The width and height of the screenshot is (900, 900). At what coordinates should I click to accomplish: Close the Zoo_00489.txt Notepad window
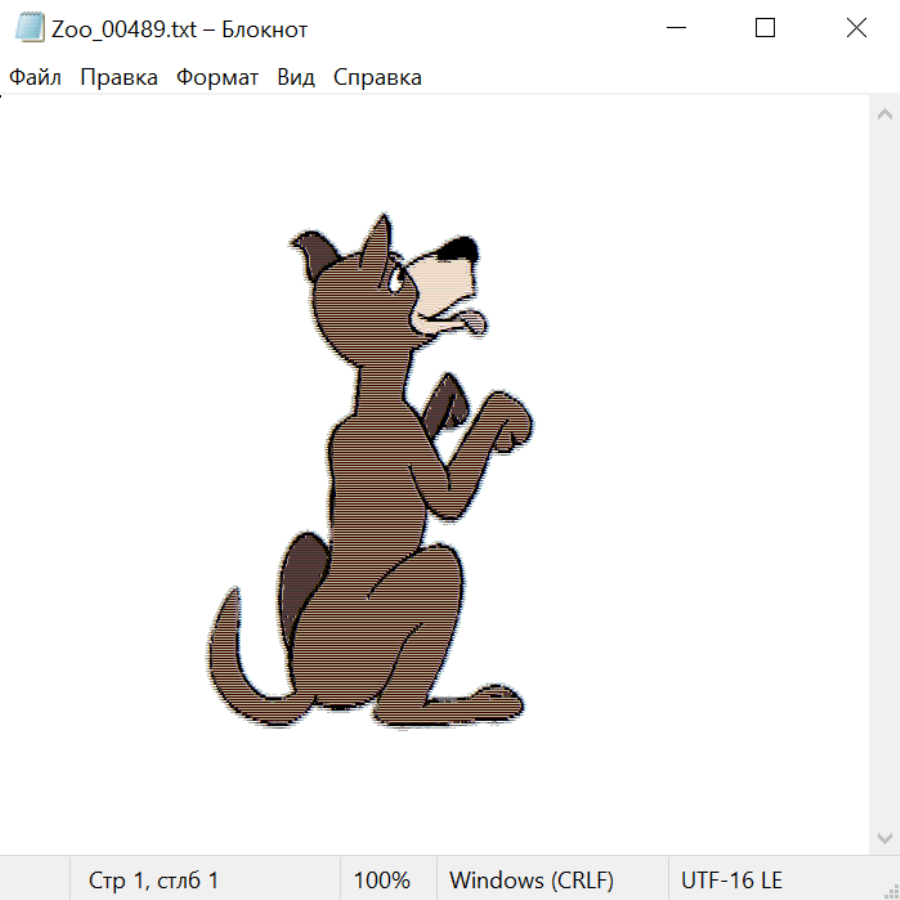click(856, 28)
